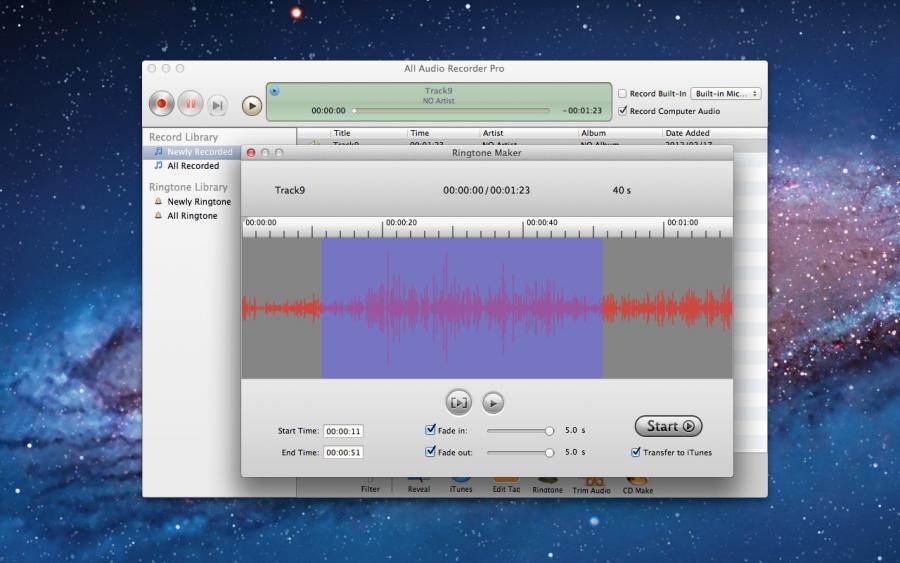Screen dimensions: 900x563
Task: Click the small blue icon in track display
Action: coord(274,91)
